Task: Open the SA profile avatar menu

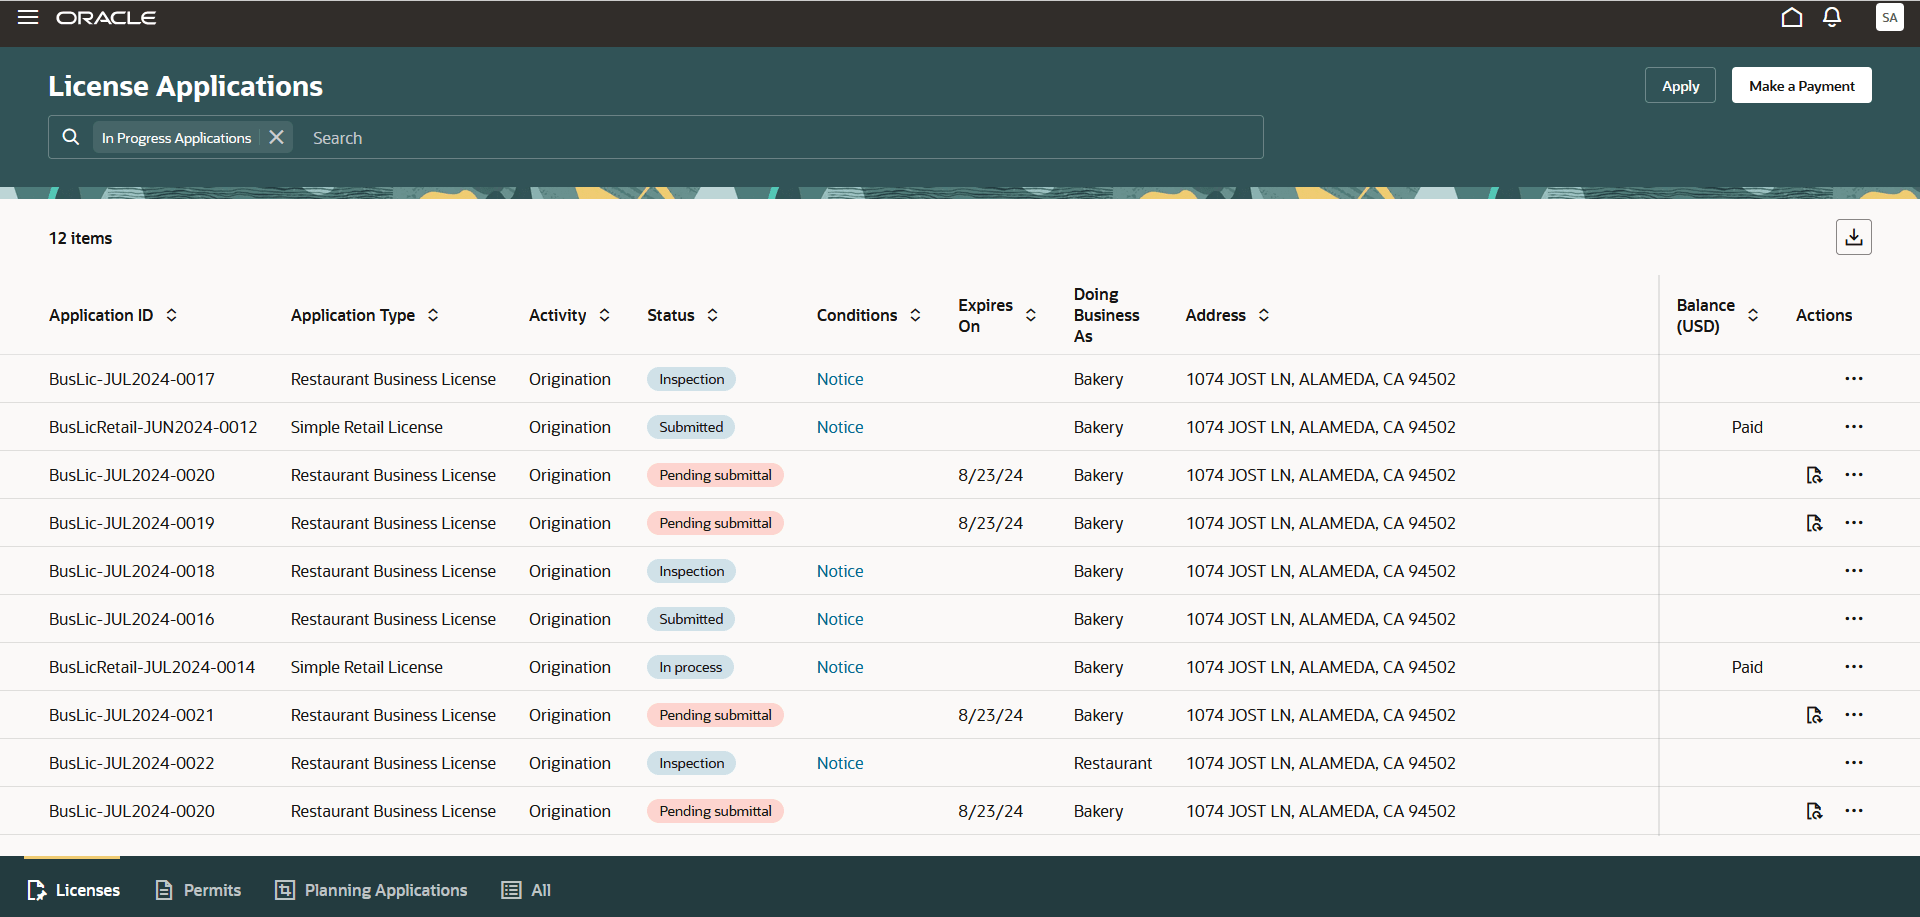Action: [x=1890, y=17]
